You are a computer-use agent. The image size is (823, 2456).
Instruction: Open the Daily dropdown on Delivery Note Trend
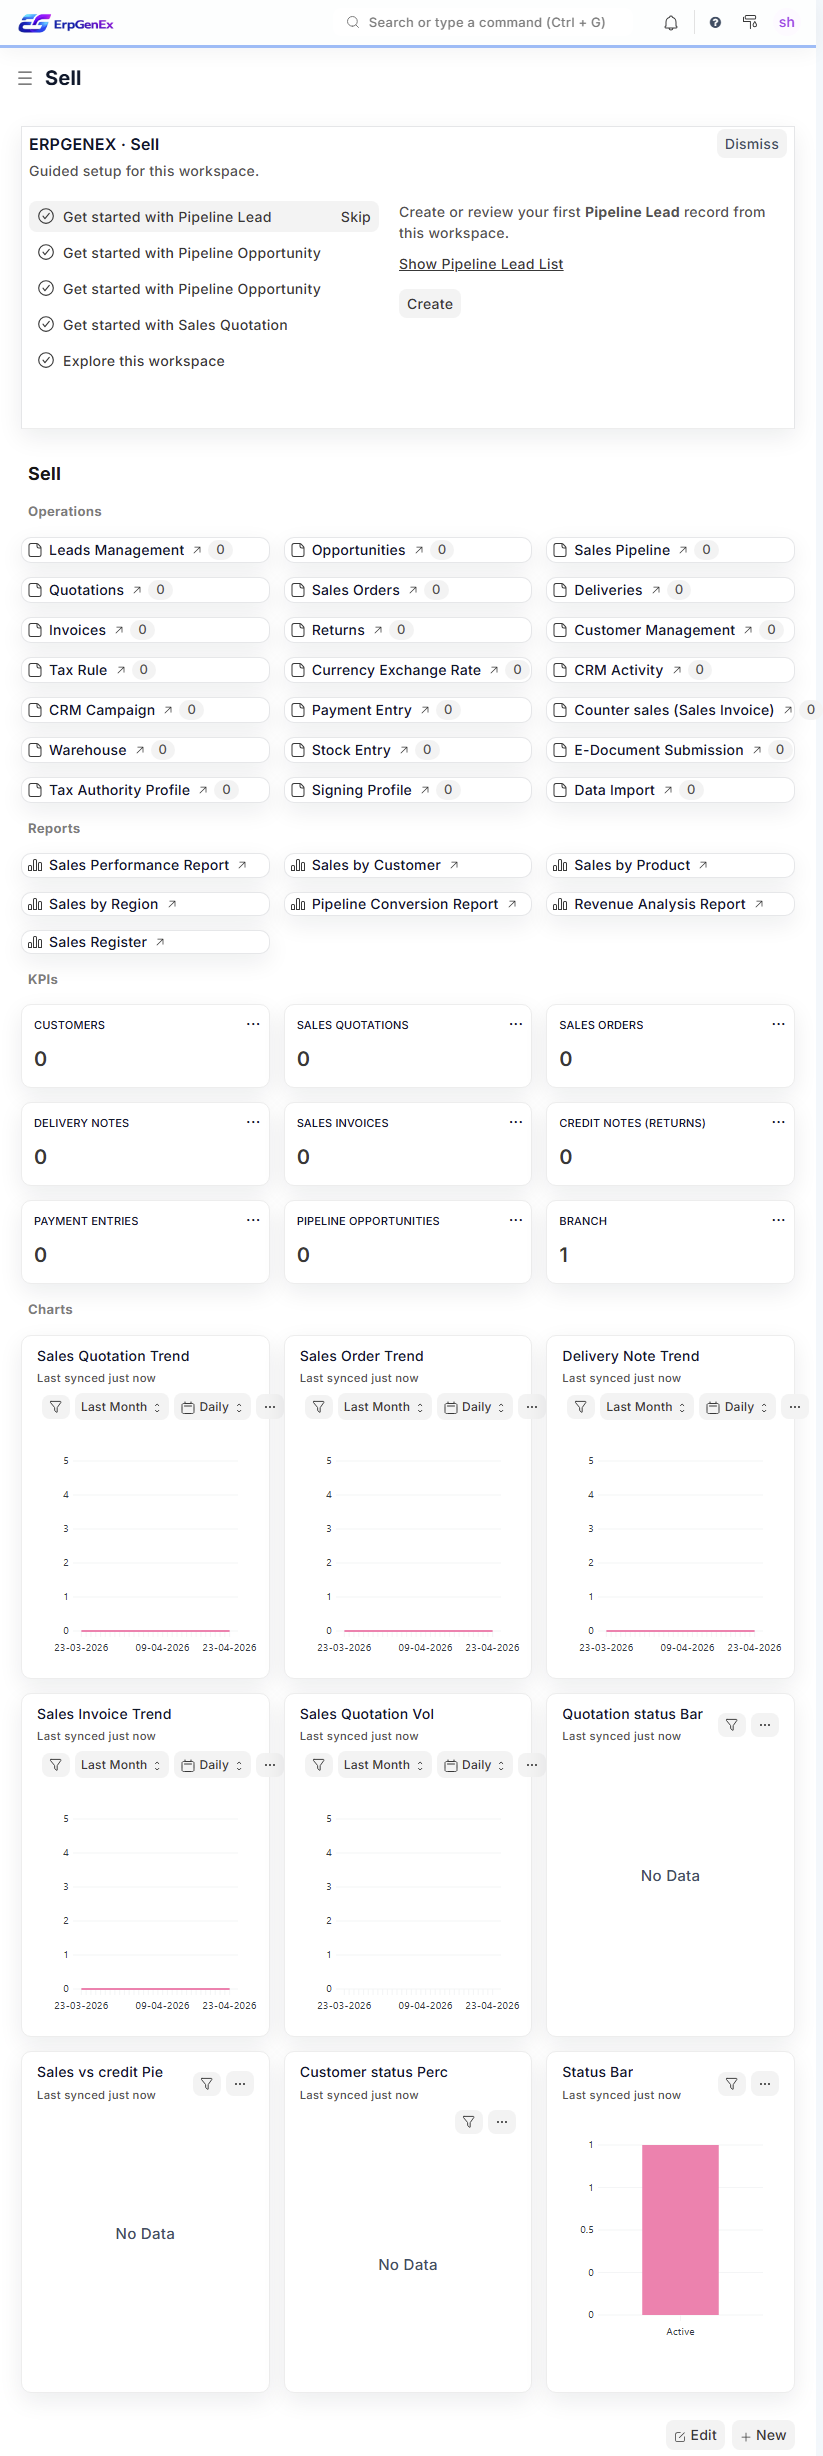[737, 1407]
